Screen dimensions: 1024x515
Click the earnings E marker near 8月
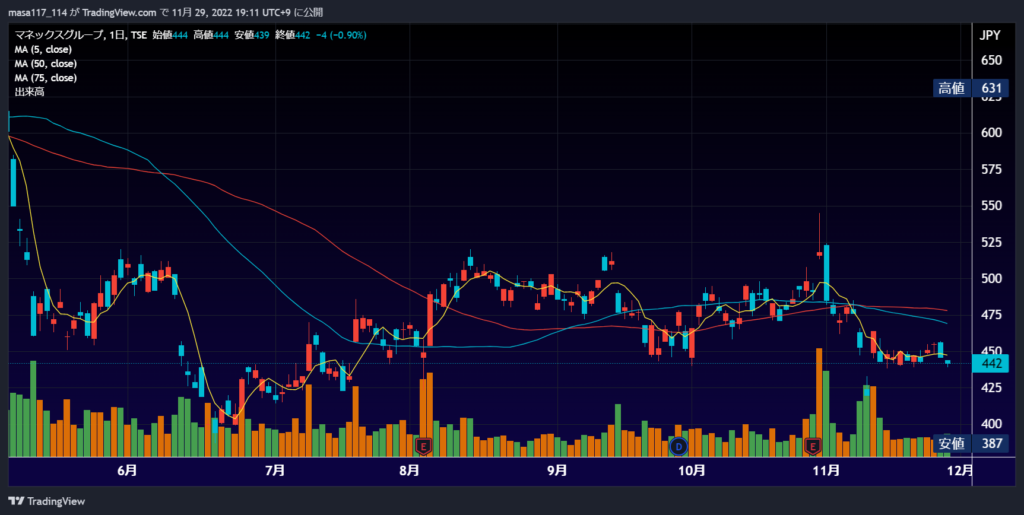click(424, 446)
